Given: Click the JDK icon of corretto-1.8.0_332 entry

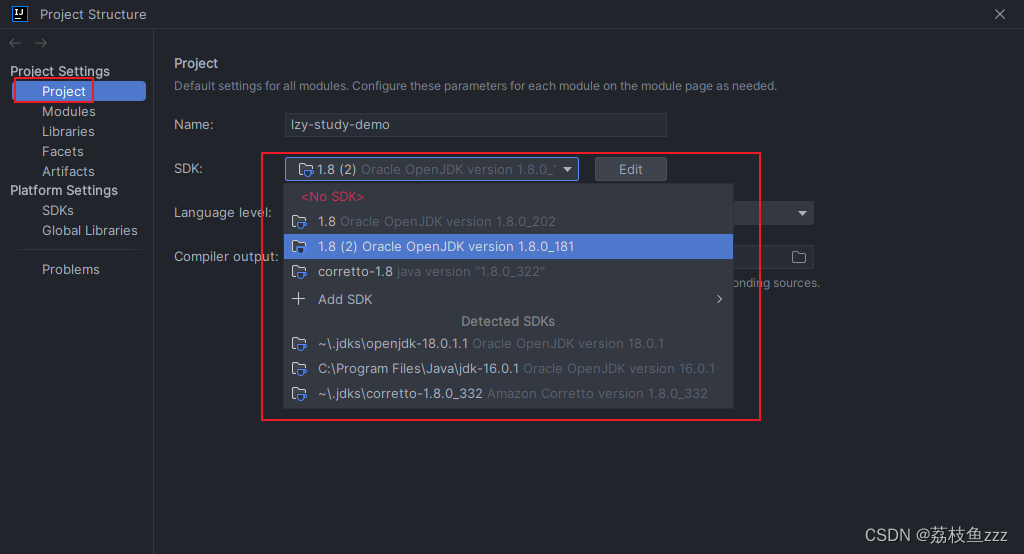Looking at the screenshot, I should (x=299, y=394).
